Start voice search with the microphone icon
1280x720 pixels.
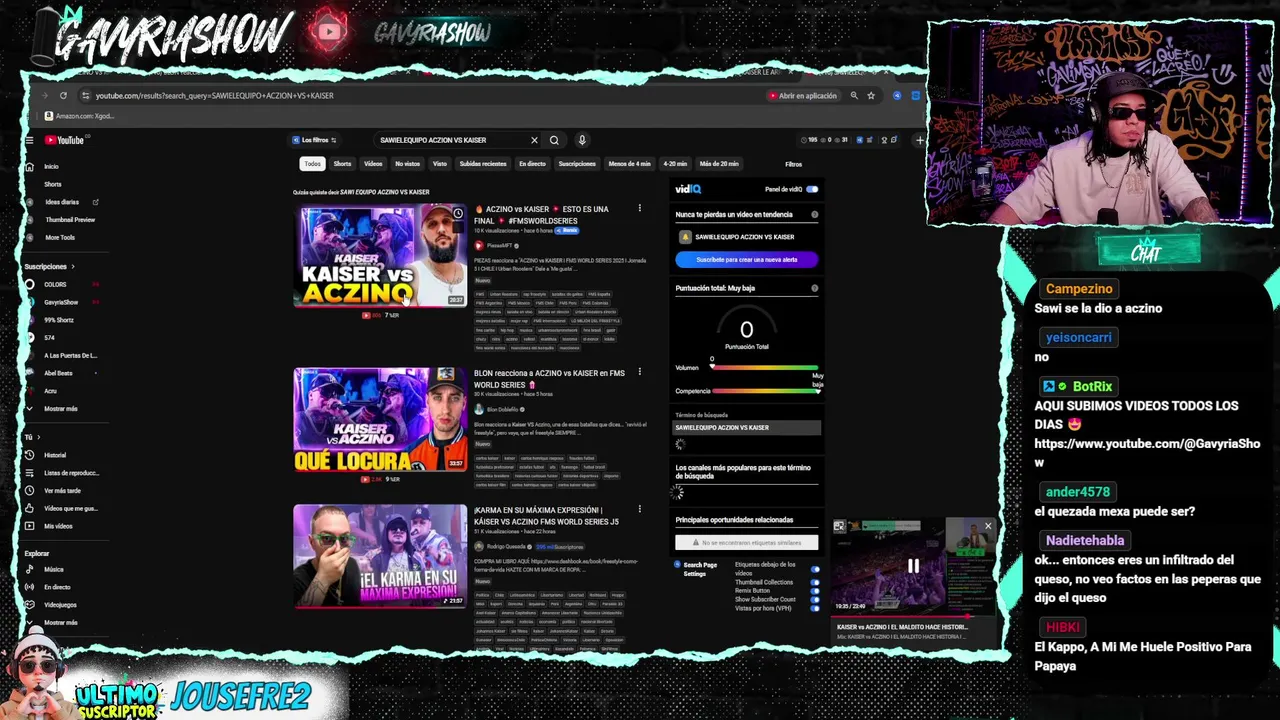tap(581, 140)
